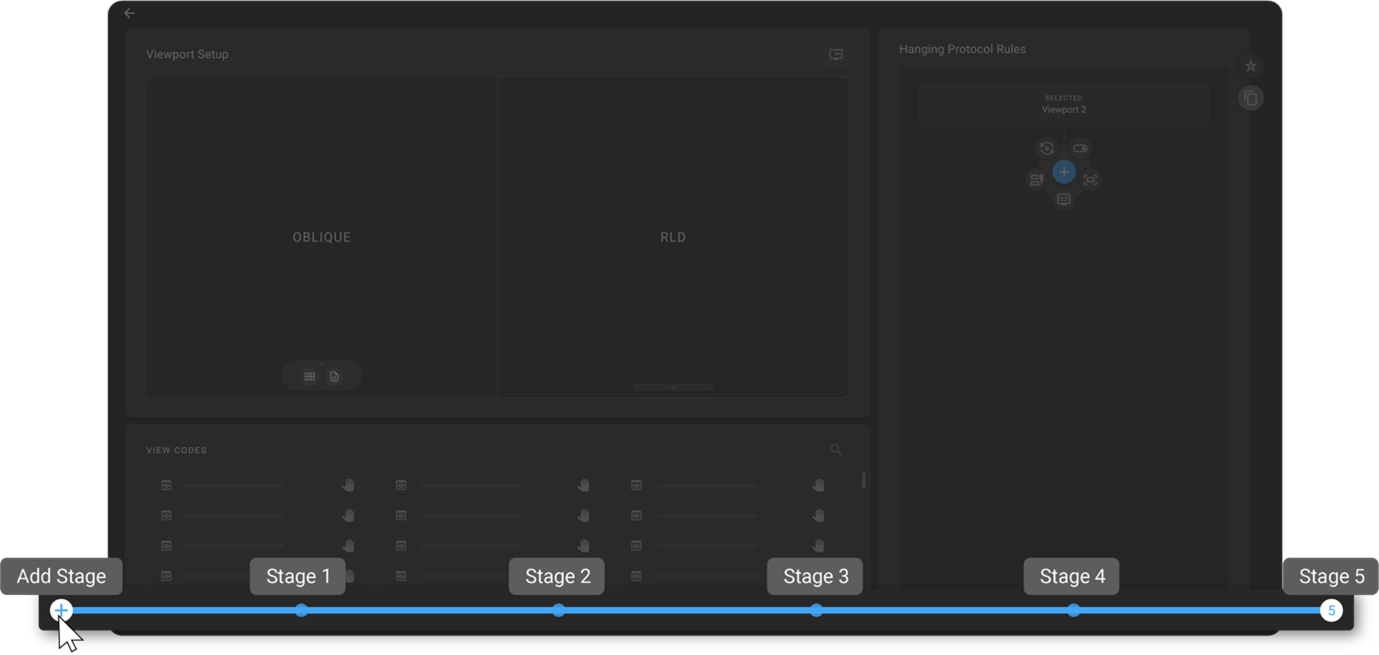Go to the Stage 4 timeline marker

coord(1073,610)
